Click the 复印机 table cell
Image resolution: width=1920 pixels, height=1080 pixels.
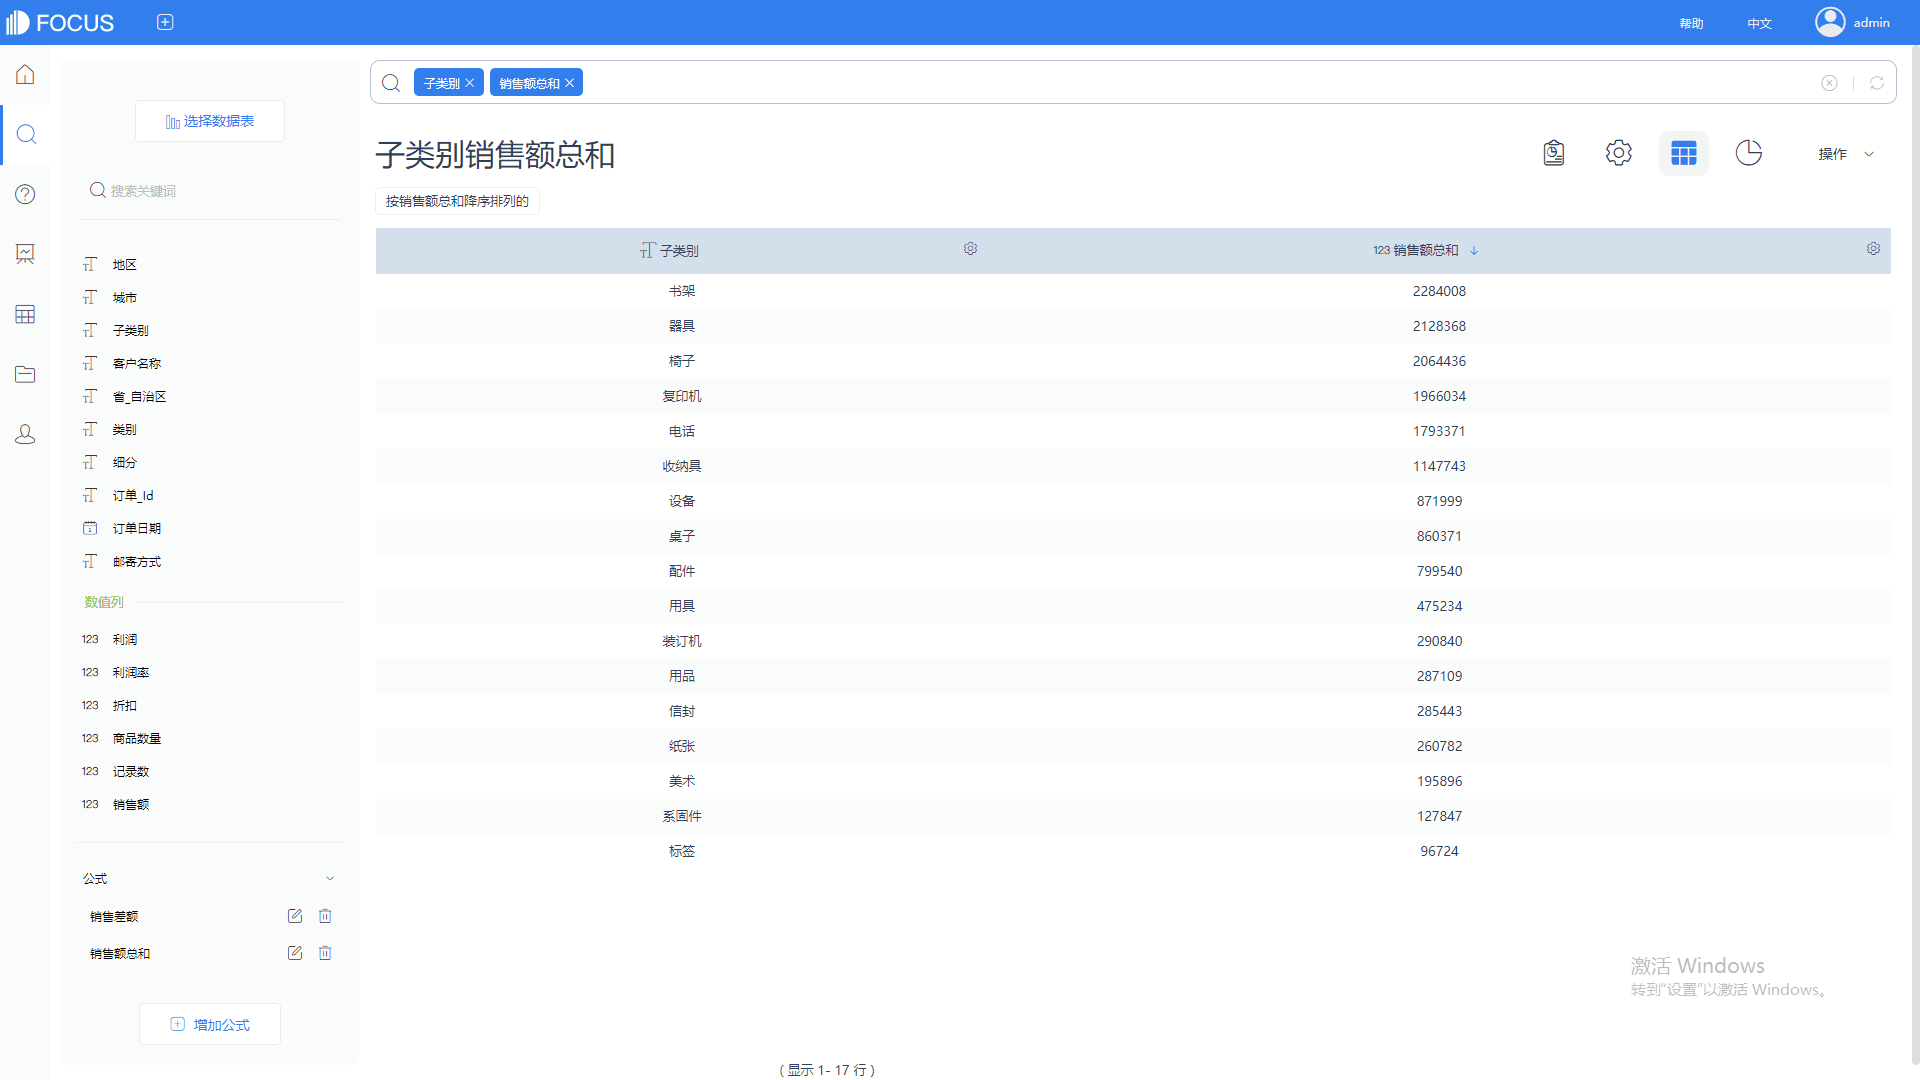(682, 396)
